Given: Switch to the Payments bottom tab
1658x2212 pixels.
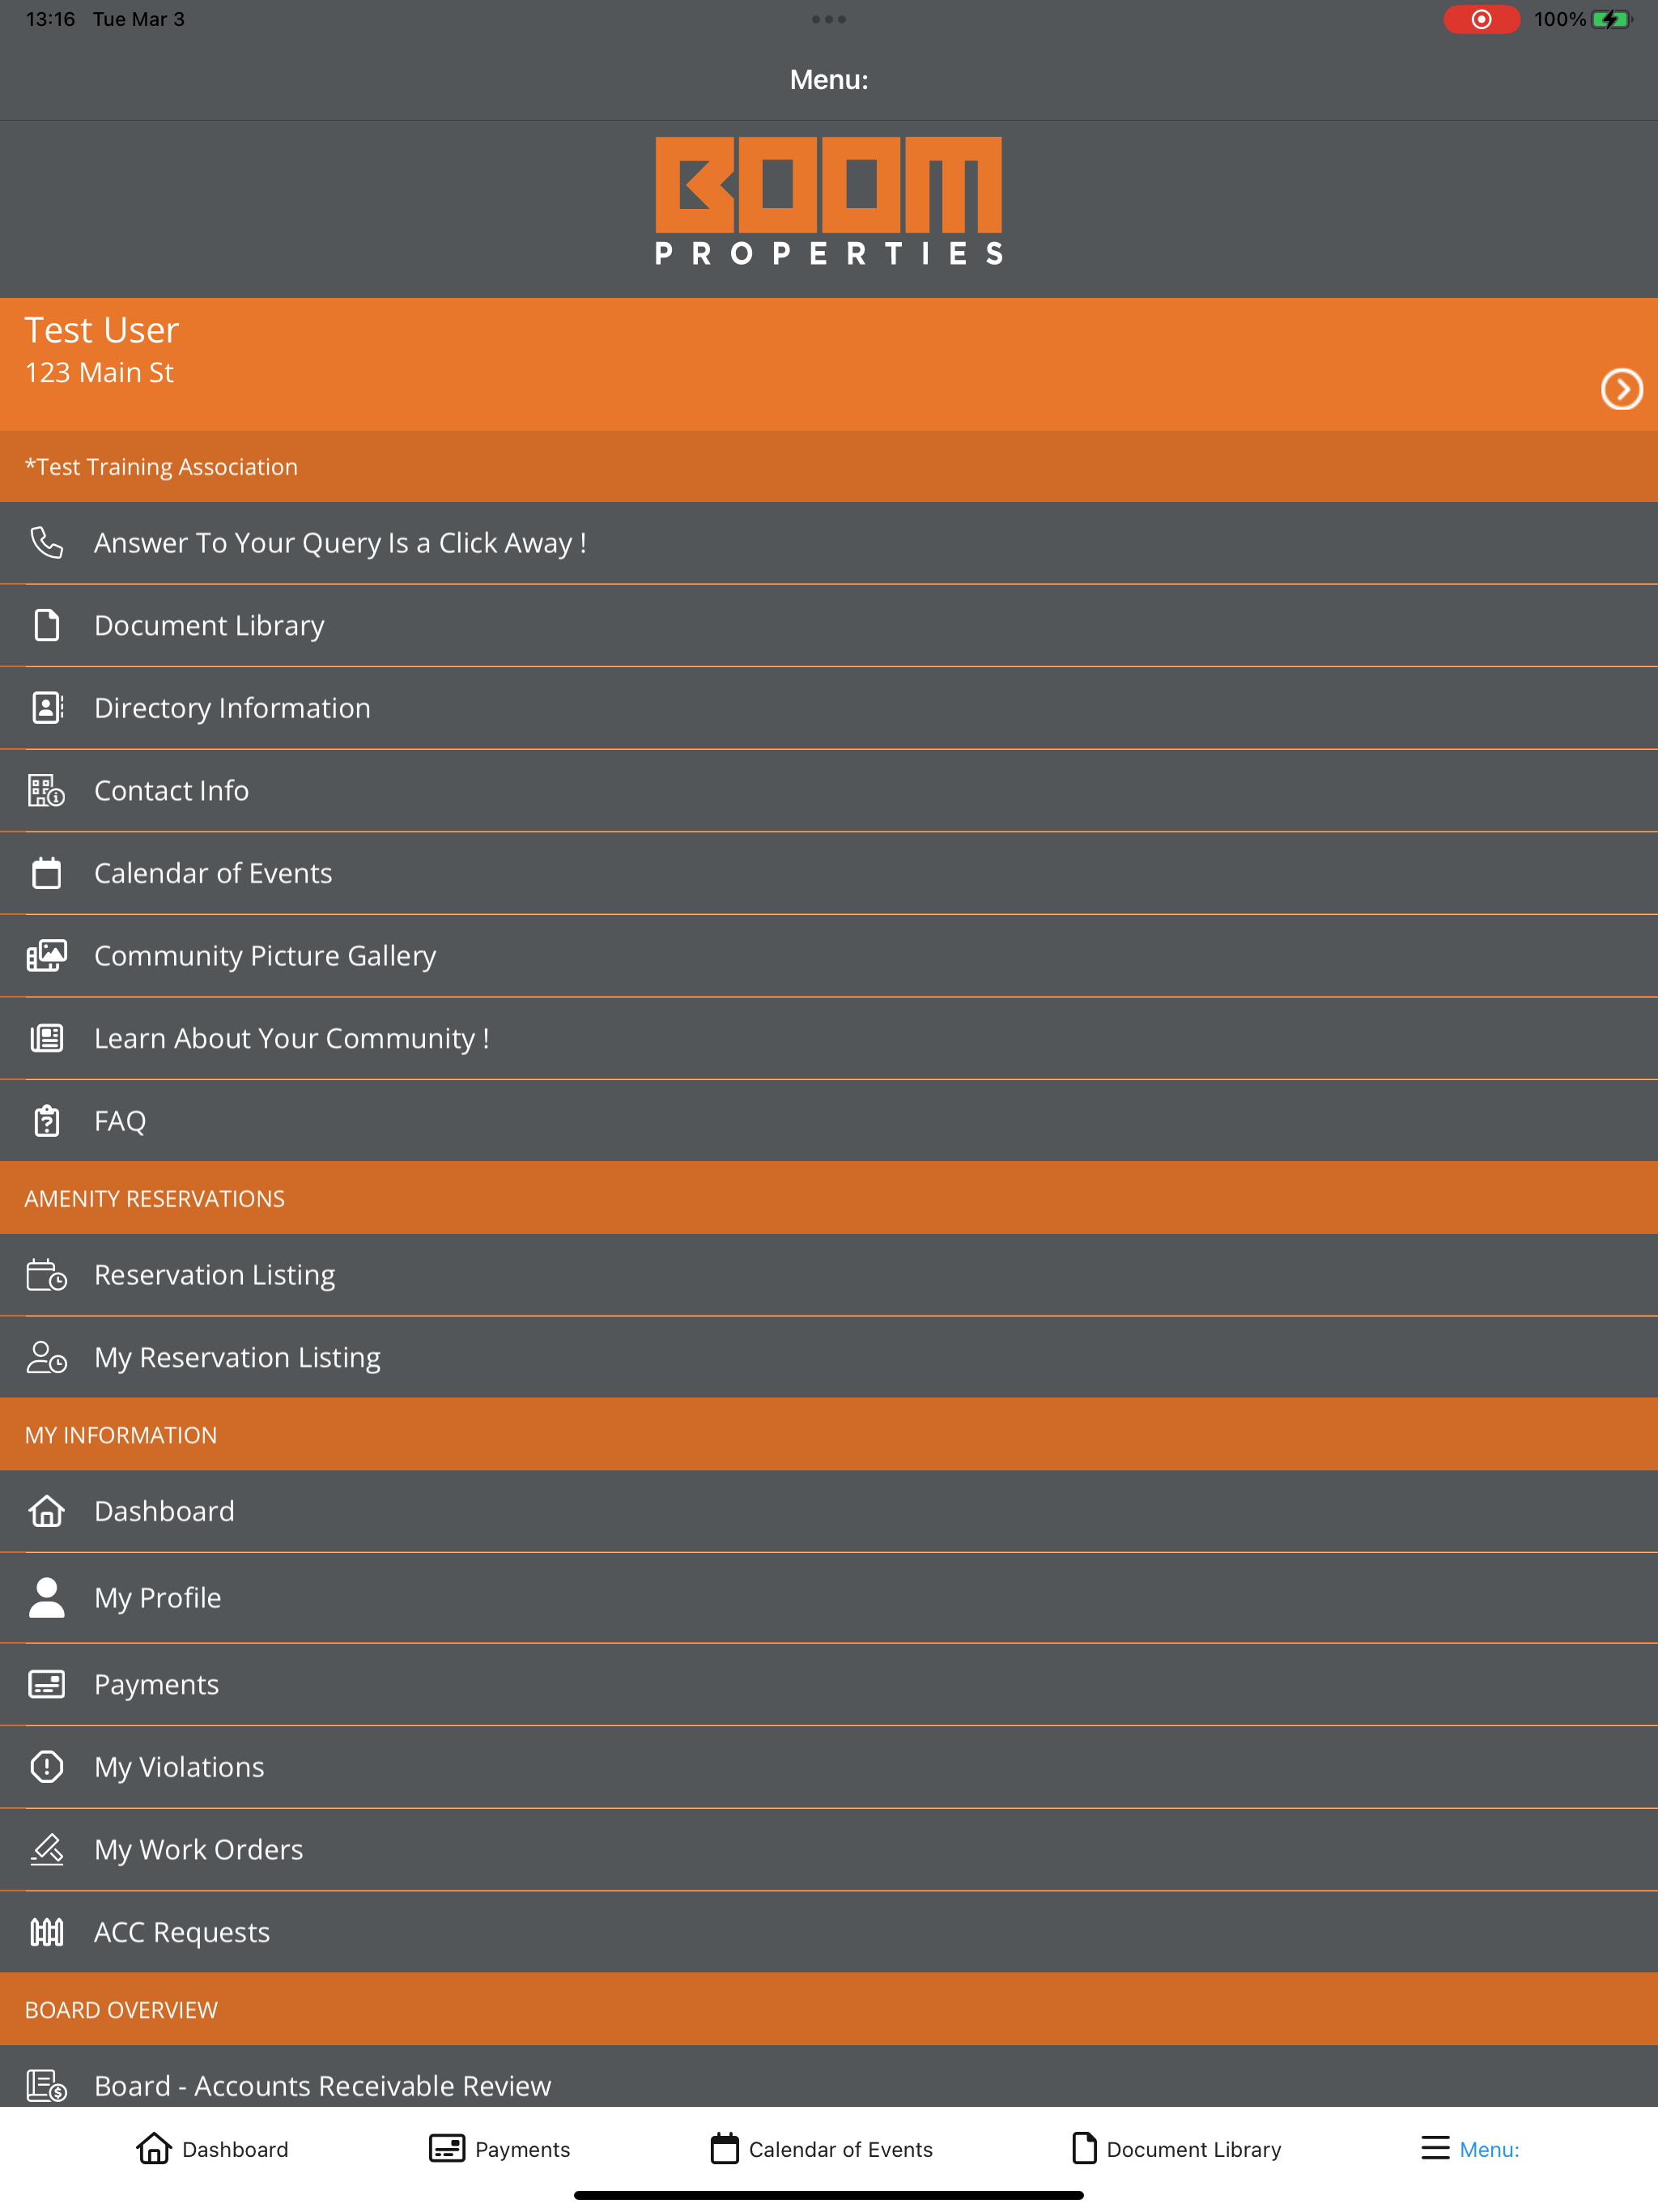Looking at the screenshot, I should click(x=499, y=2149).
